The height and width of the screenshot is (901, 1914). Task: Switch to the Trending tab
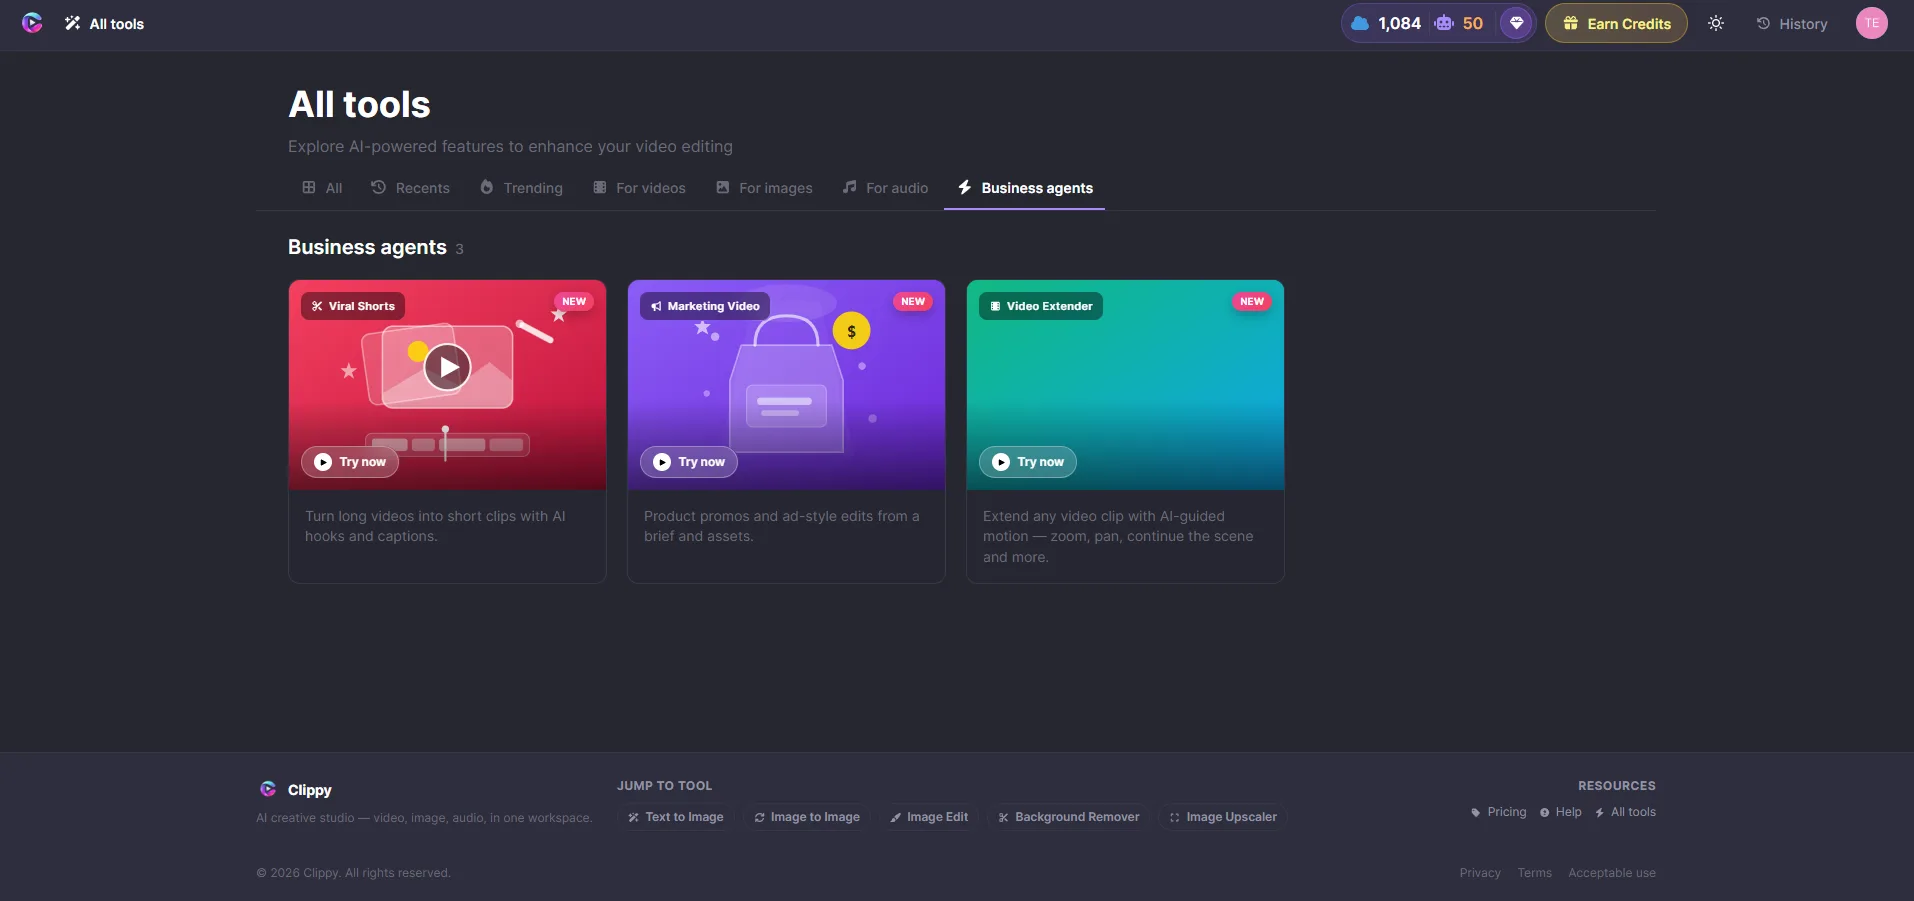521,188
